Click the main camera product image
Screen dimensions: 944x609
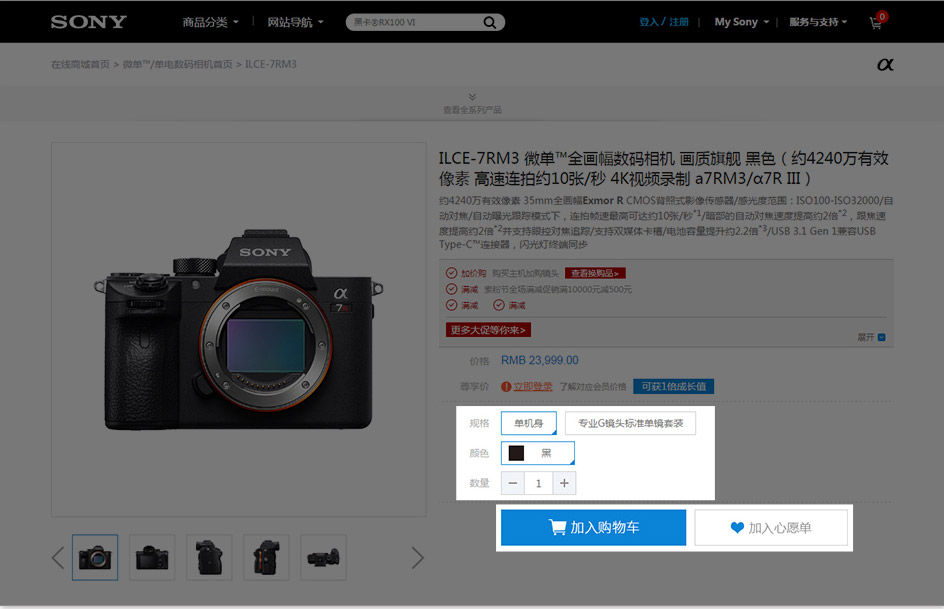(239, 329)
